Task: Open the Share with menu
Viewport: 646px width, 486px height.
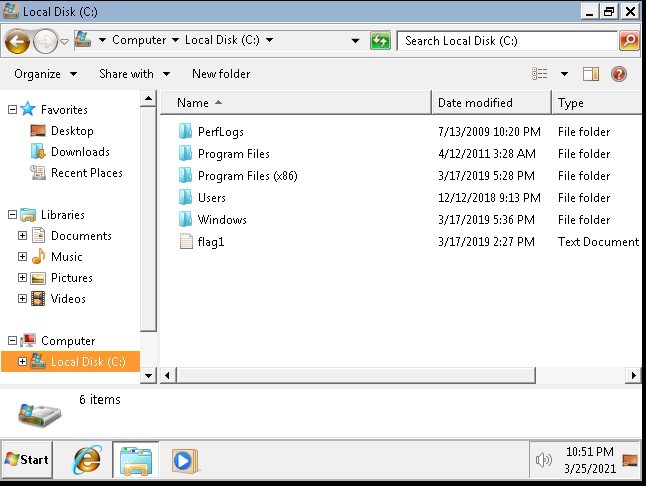Action: coord(134,74)
